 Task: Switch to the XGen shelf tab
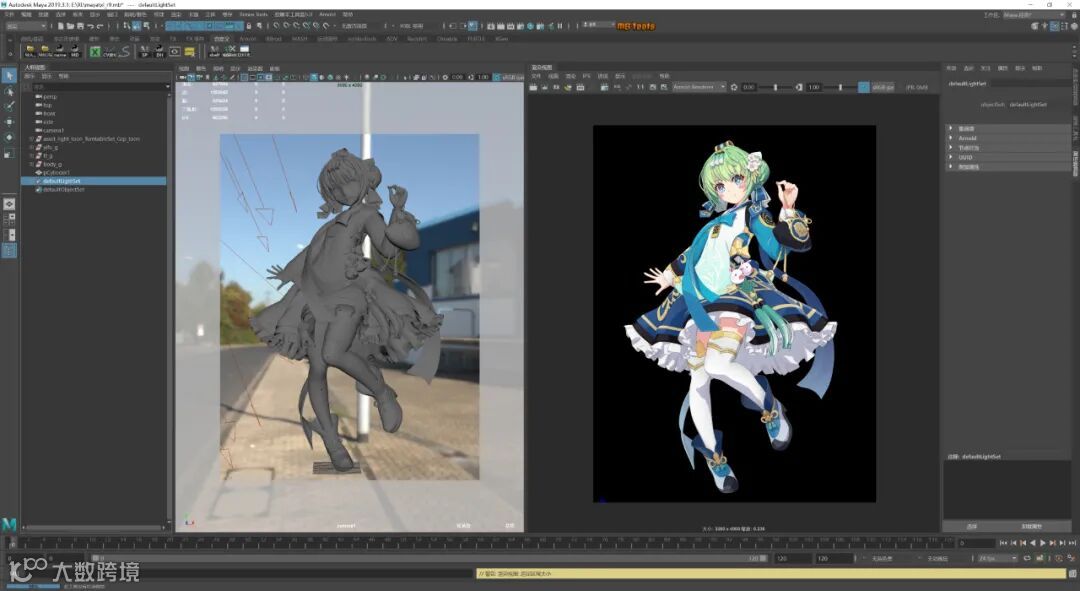pos(501,39)
